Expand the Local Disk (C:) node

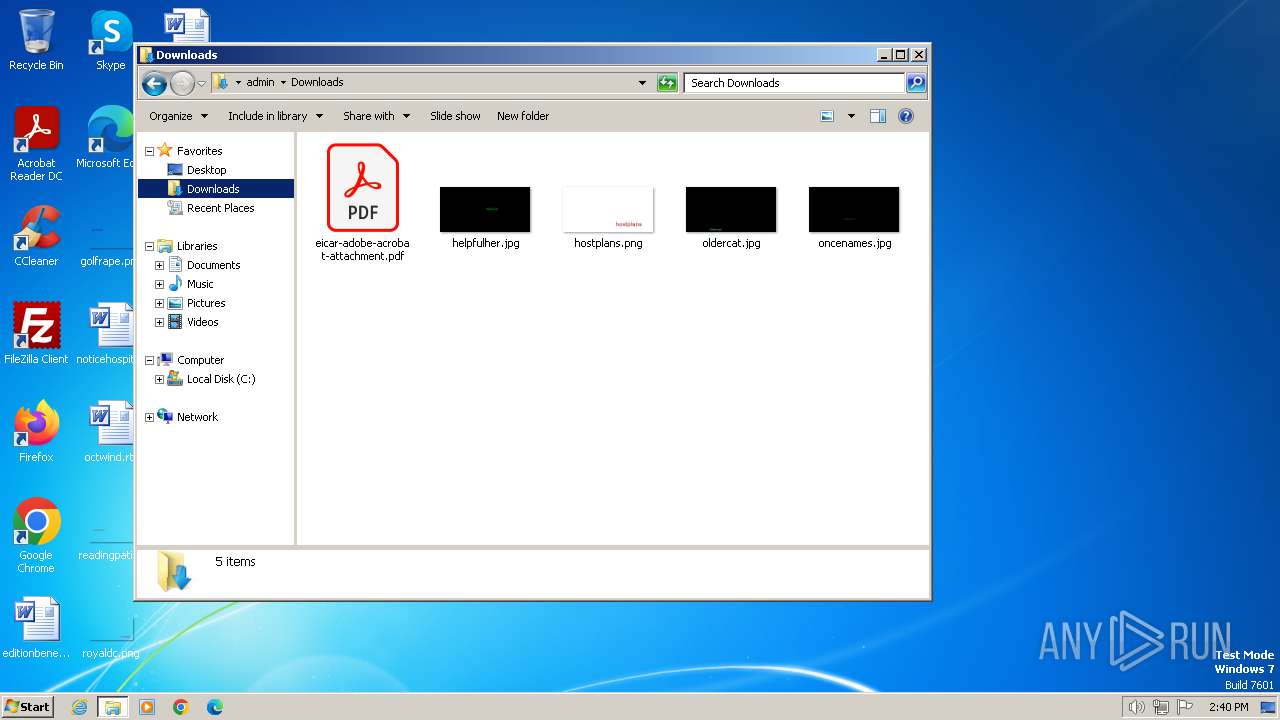click(159, 379)
